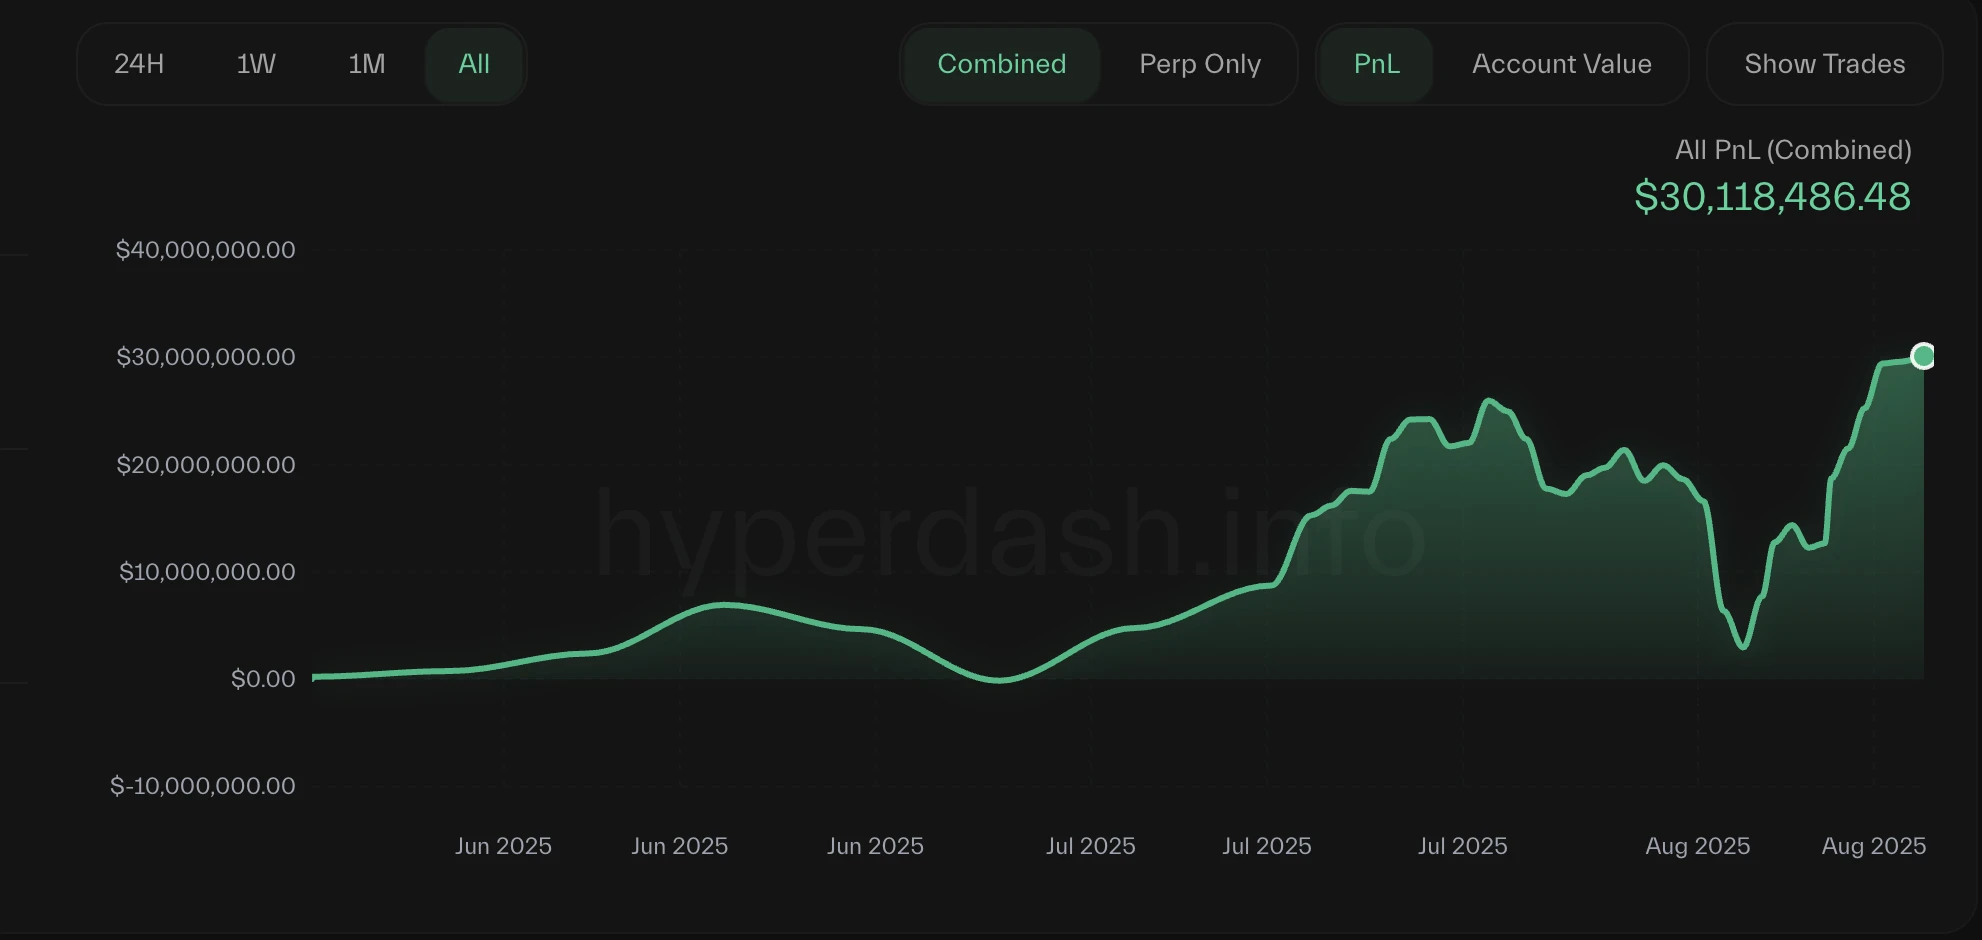Keep the All timeframe selected
The height and width of the screenshot is (940, 1982).
(473, 63)
